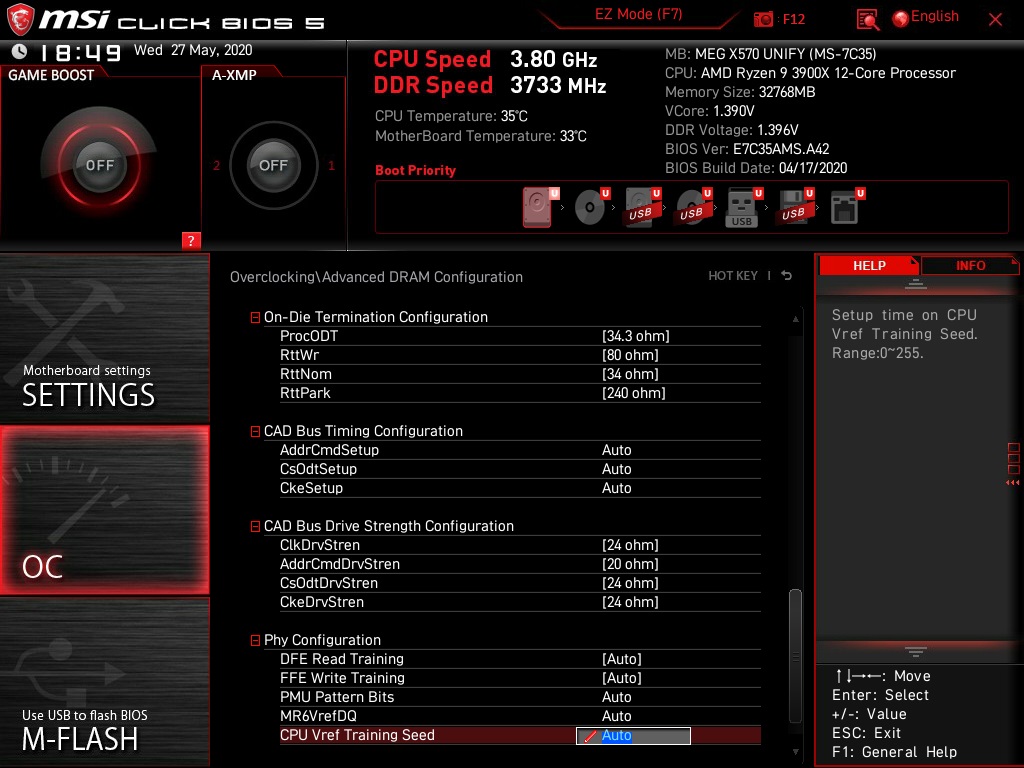The image size is (1024, 768).
Task: Select the USB key boot device
Action: [x=743, y=207]
